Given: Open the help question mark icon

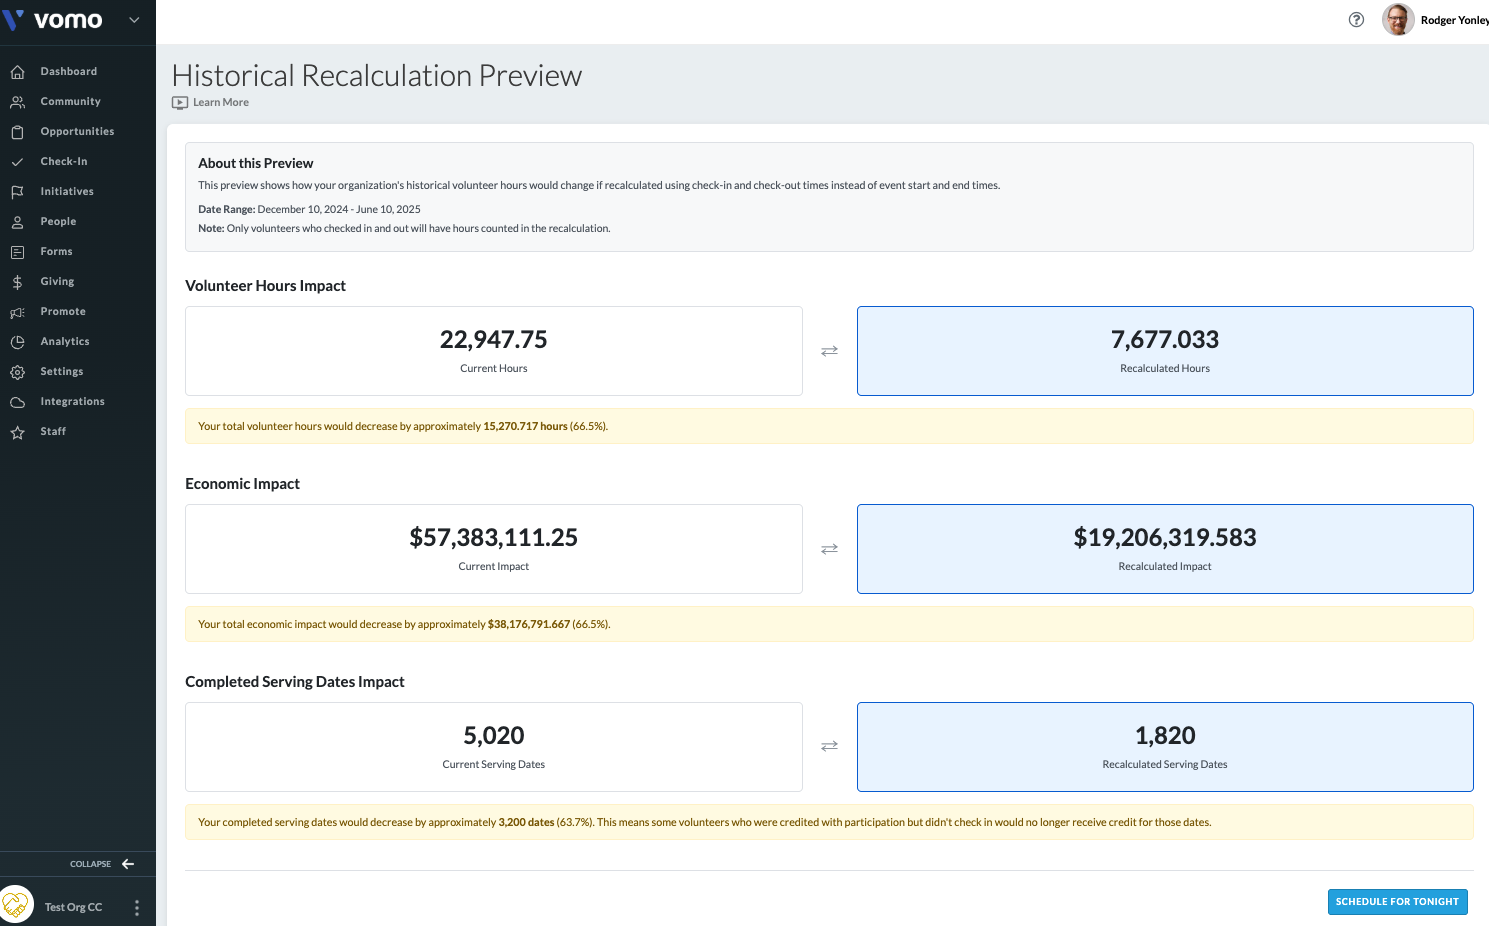Looking at the screenshot, I should 1356,19.
